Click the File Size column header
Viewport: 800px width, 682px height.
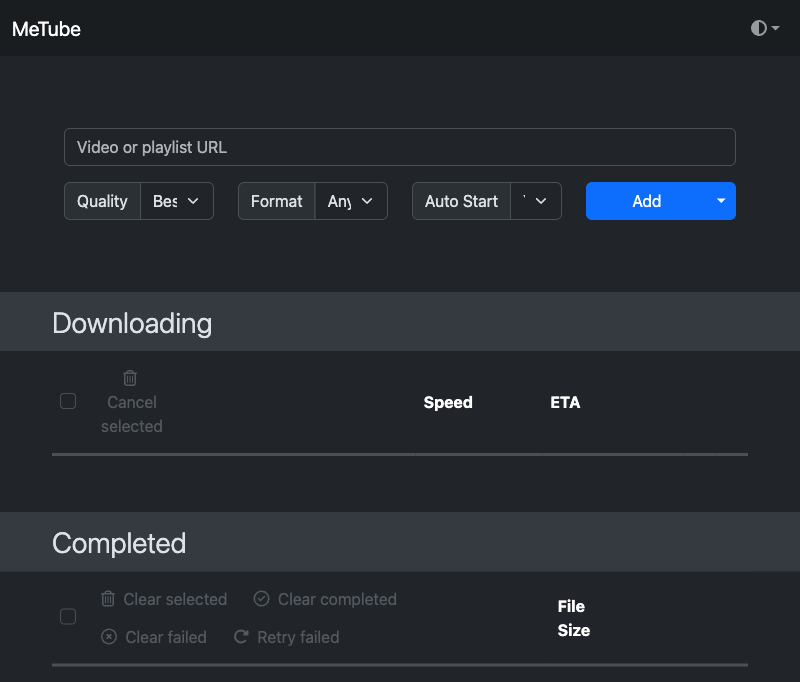click(x=573, y=618)
